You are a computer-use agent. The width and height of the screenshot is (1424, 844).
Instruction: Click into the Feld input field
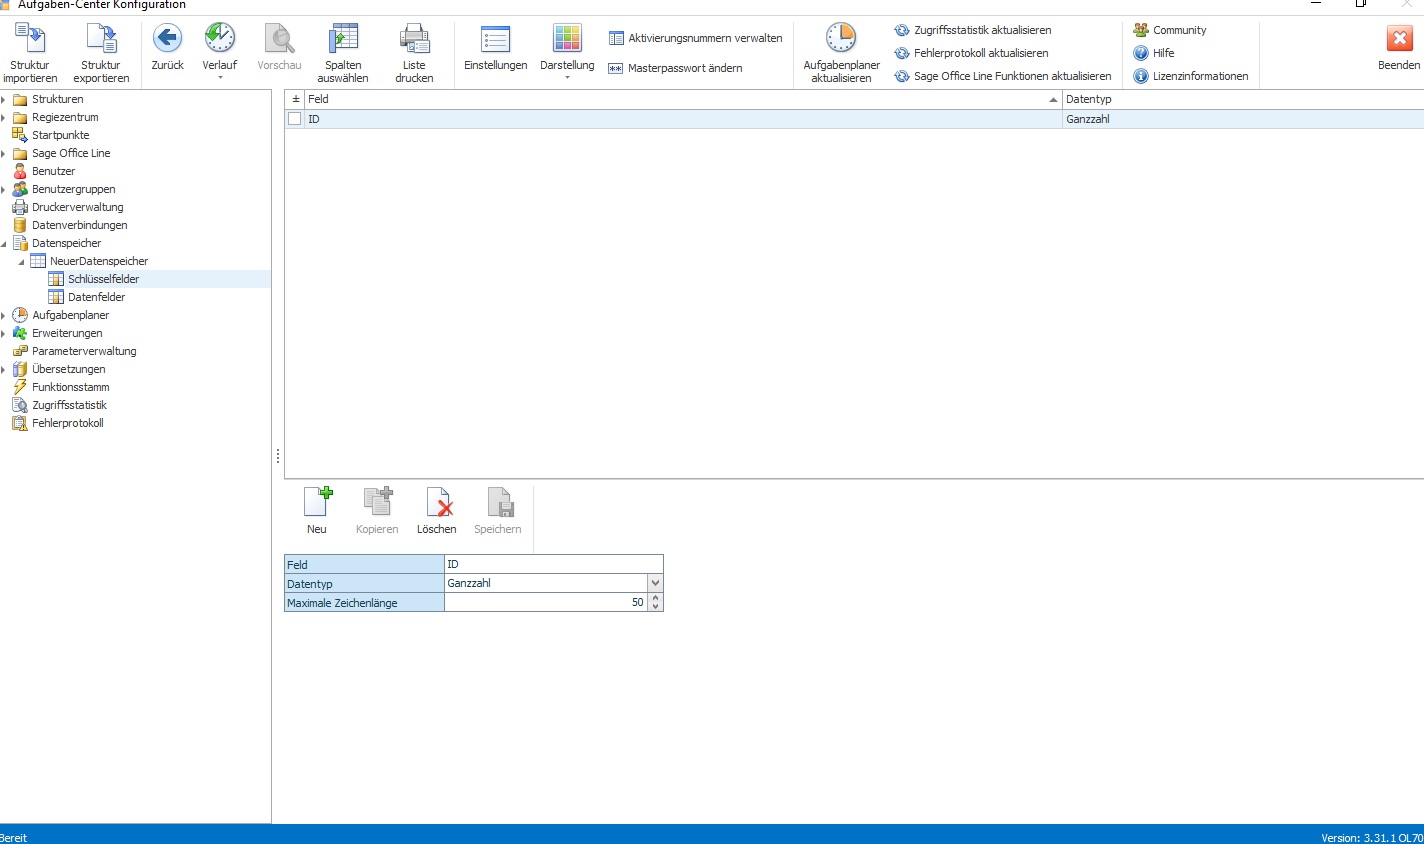[554, 564]
